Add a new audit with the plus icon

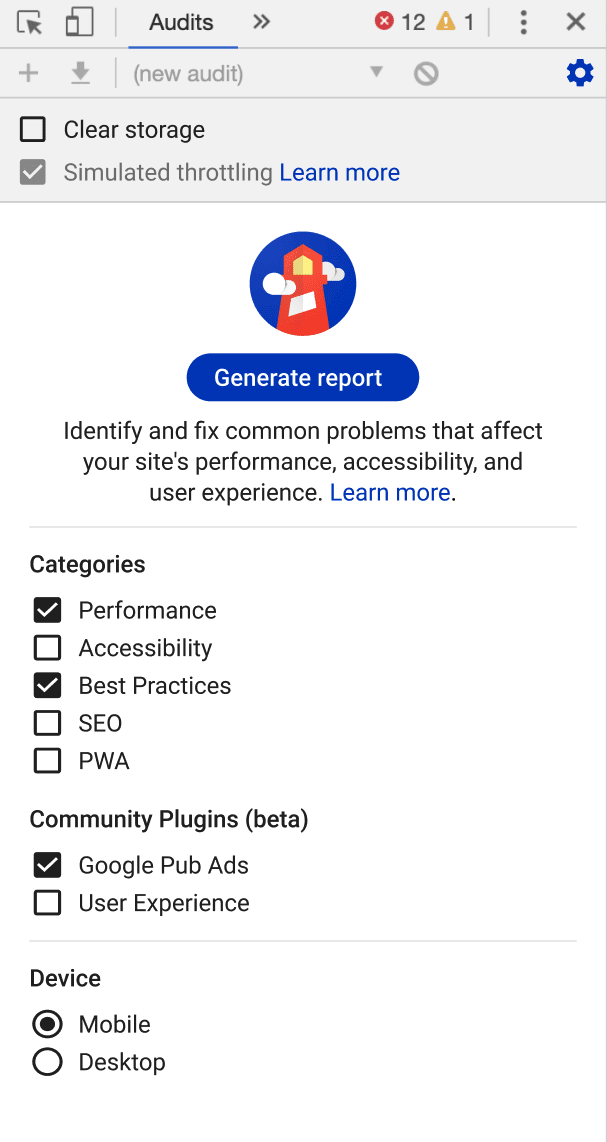click(28, 72)
